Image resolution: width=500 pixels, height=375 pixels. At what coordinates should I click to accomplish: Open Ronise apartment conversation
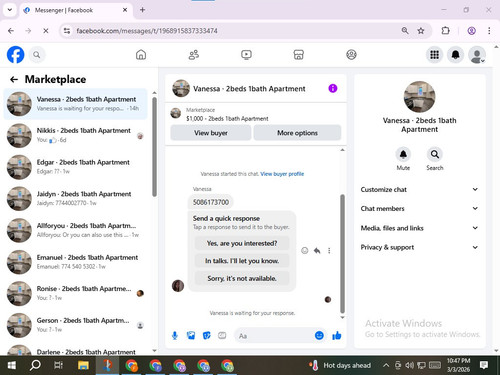coord(75,293)
